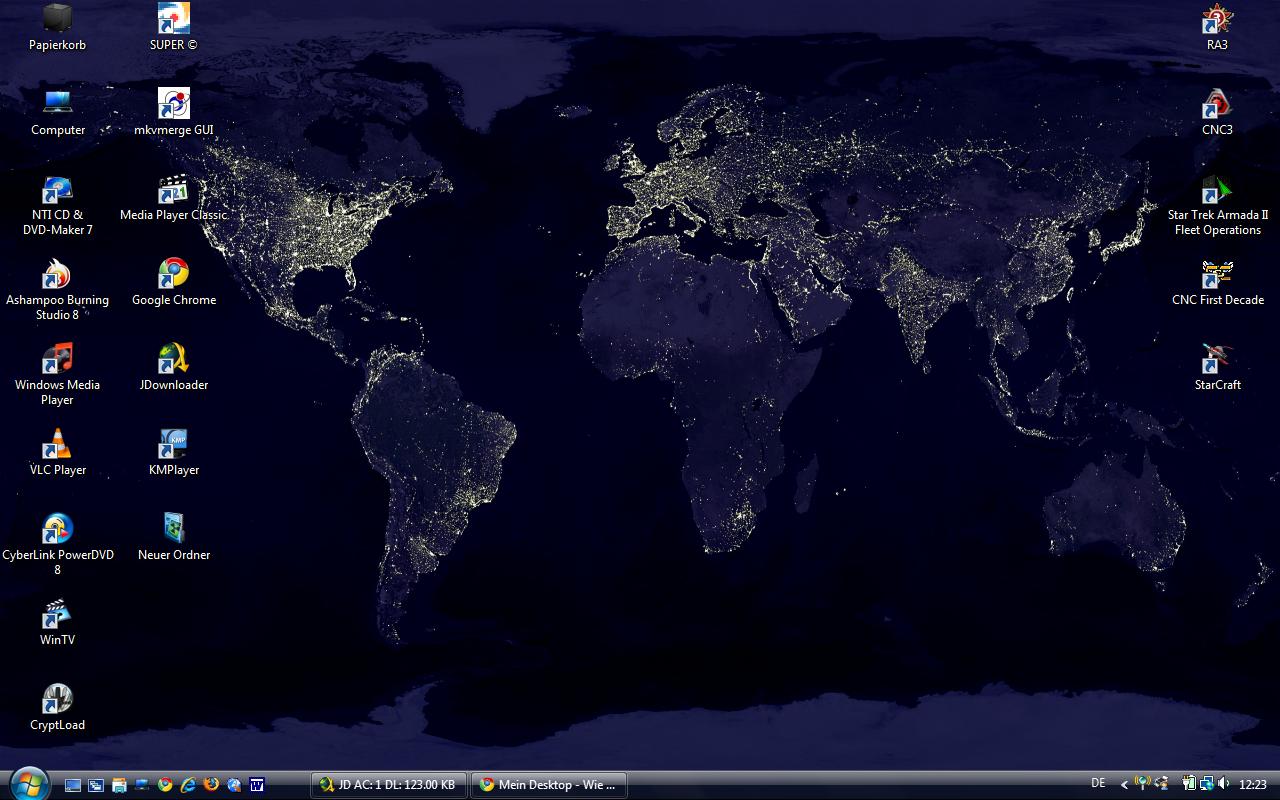Select the Papierkorb desktop icon
Image resolution: width=1280 pixels, height=800 pixels.
(57, 18)
